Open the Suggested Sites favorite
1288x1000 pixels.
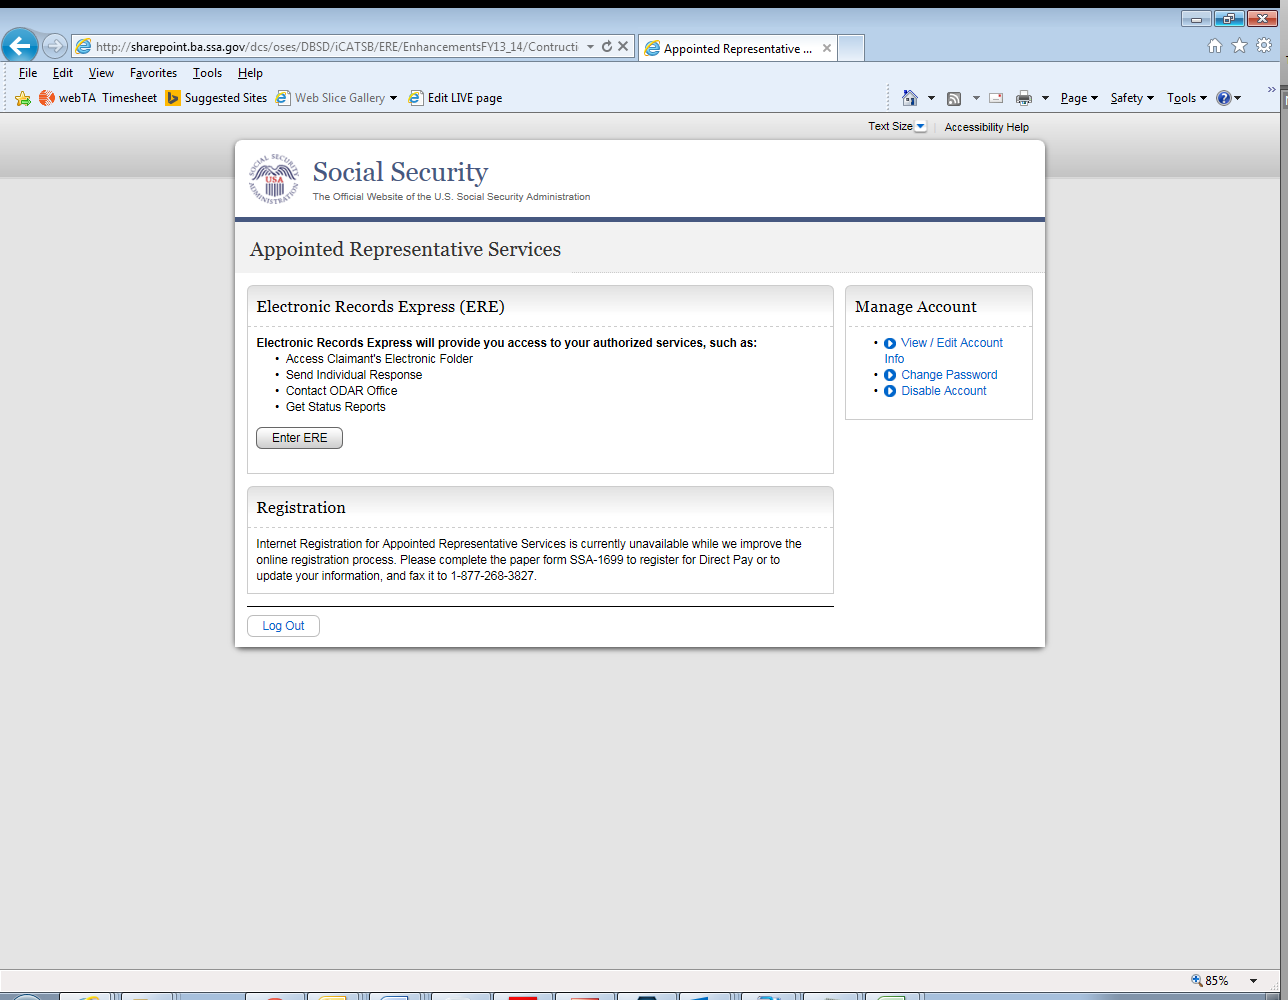coord(217,98)
